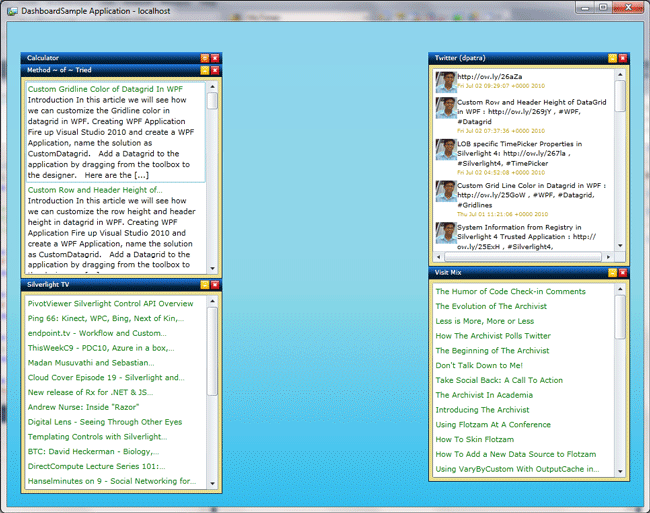The image size is (650, 513).
Task: Open Don't Talk Down to Me!
Action: 479,365
